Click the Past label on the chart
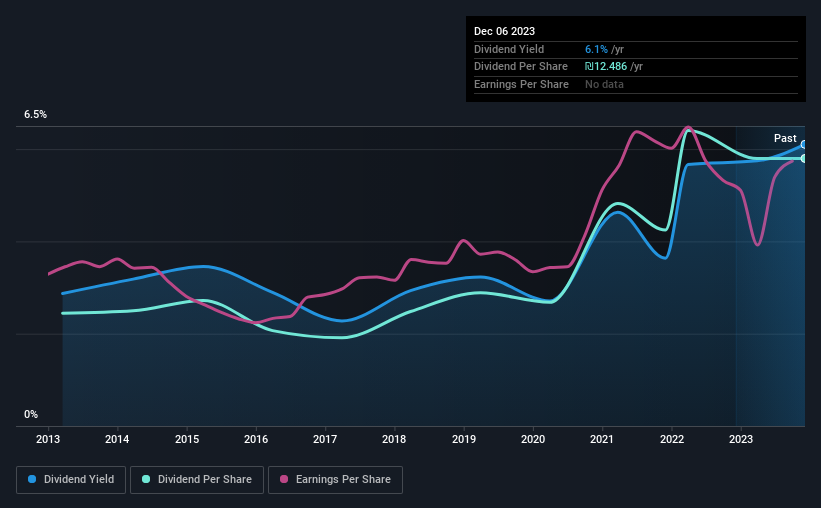The width and height of the screenshot is (821, 508). [785, 138]
